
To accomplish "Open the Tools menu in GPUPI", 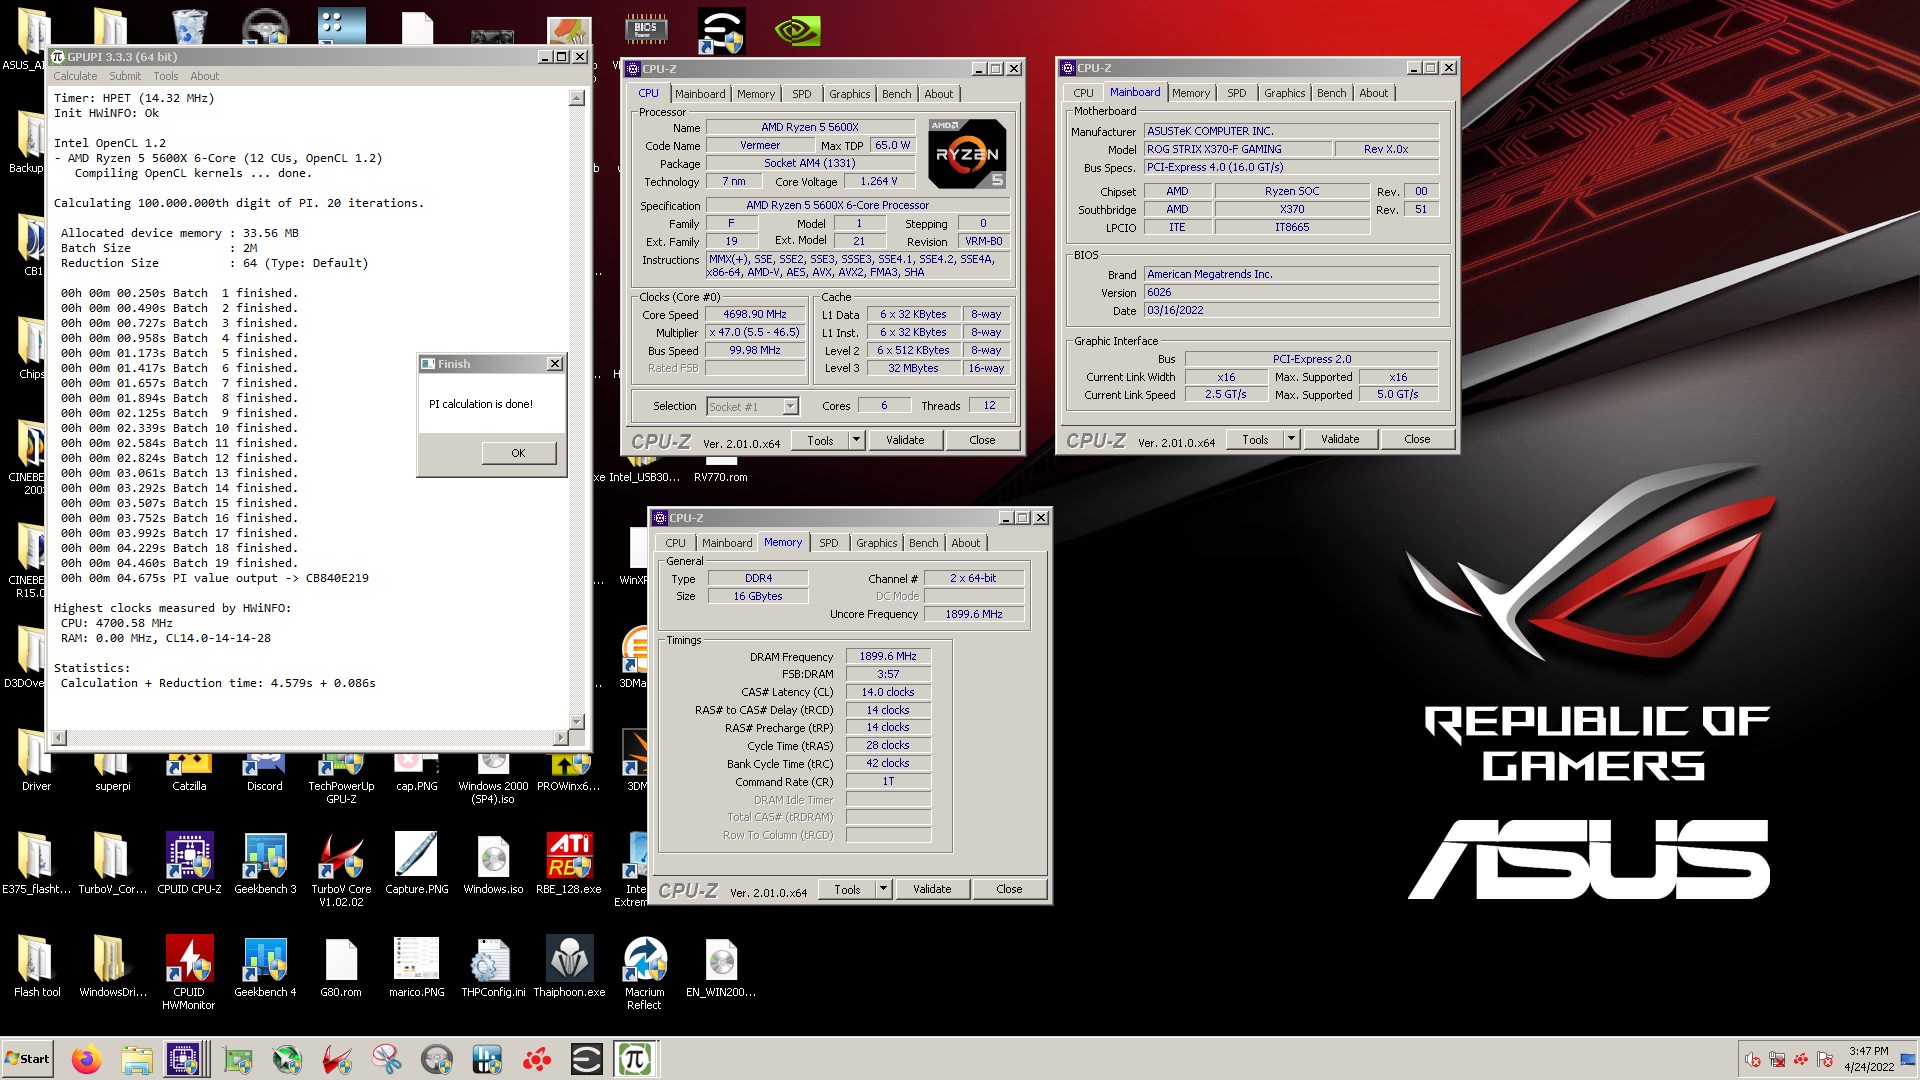I will [x=166, y=76].
